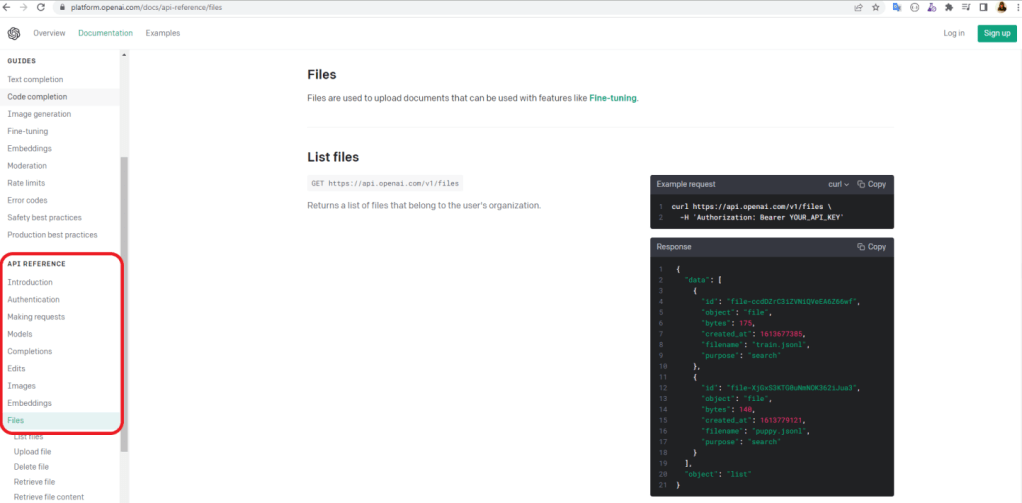The width and height of the screenshot is (1022, 503).
Task: Open the Examples tab
Action: point(162,33)
